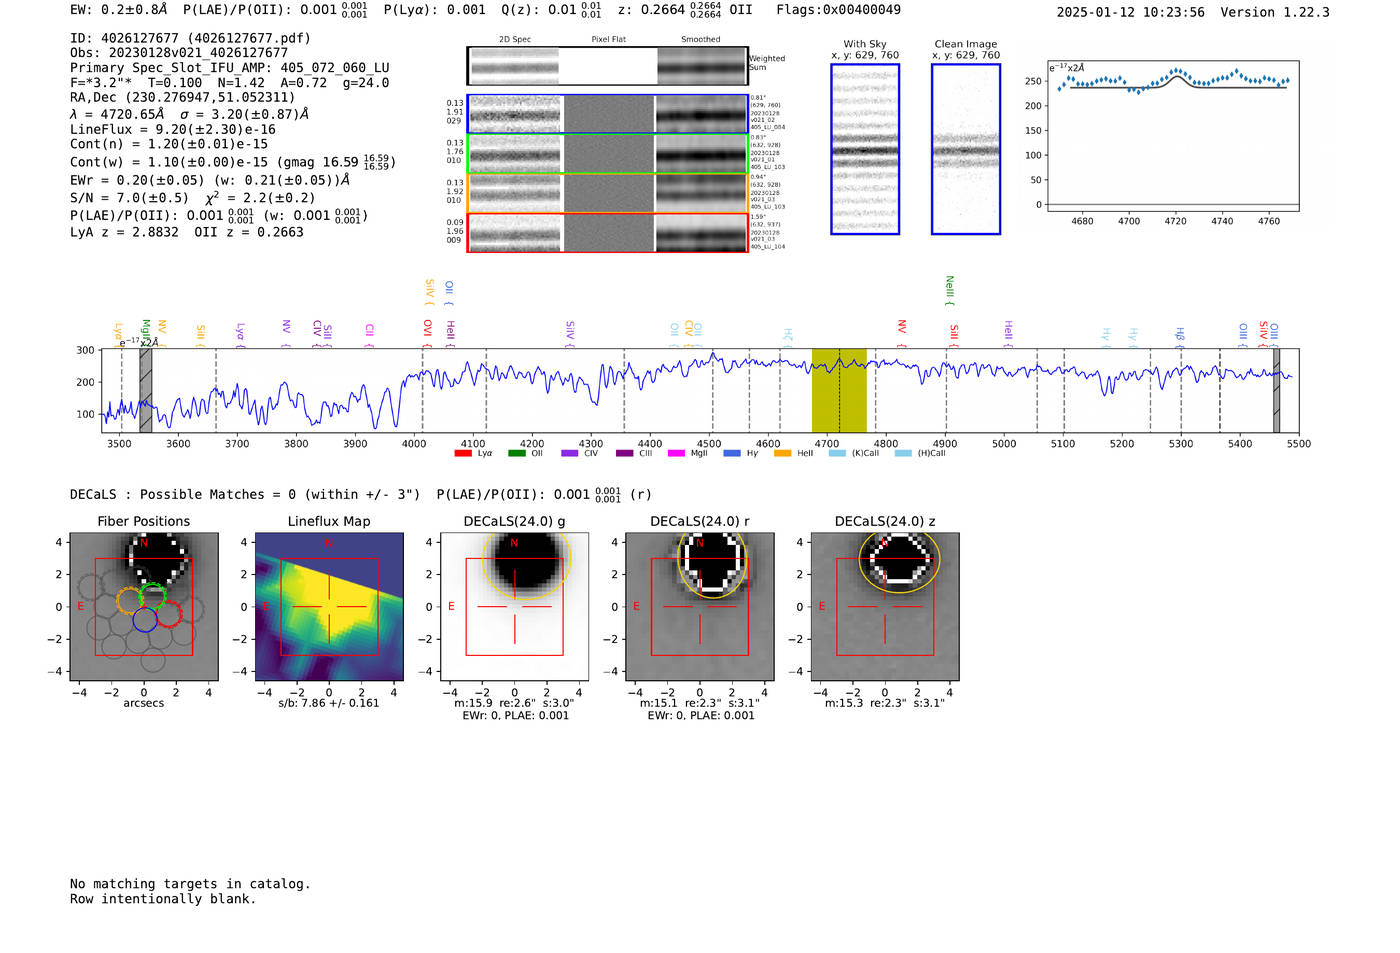The image size is (1400, 953).
Task: Click the yellow highlighted band in spectrum
Action: tap(839, 391)
